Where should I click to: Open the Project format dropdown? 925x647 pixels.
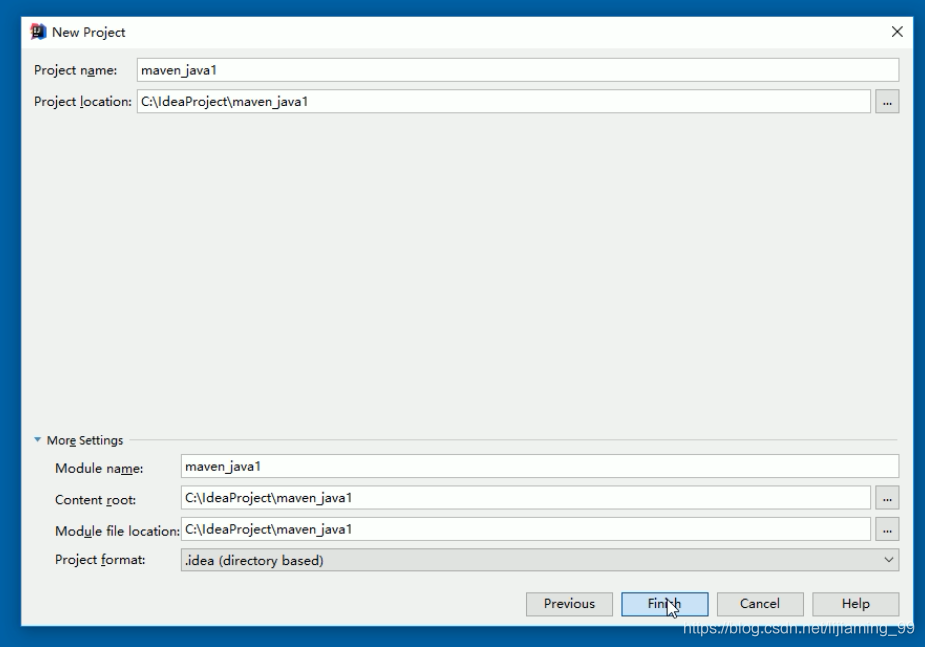(540, 560)
